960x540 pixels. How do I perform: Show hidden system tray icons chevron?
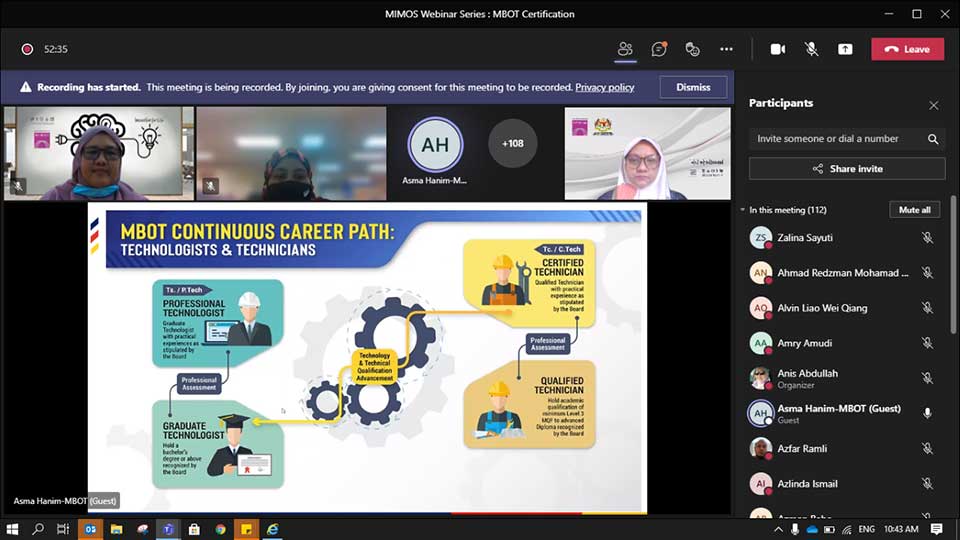[x=778, y=530]
